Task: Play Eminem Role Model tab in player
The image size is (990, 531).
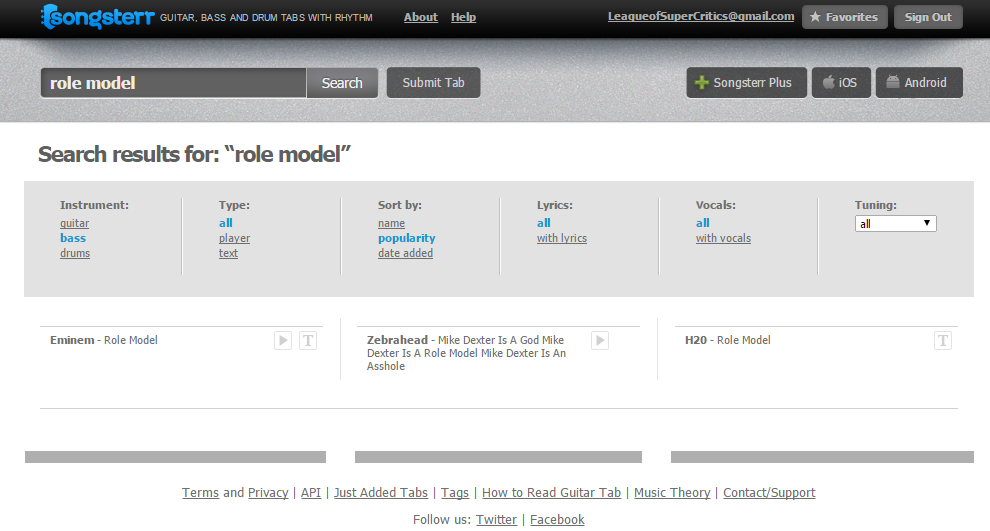Action: tap(283, 341)
